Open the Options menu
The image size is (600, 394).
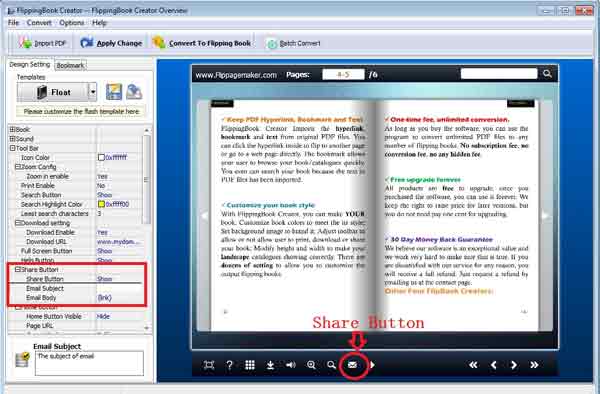pos(72,23)
